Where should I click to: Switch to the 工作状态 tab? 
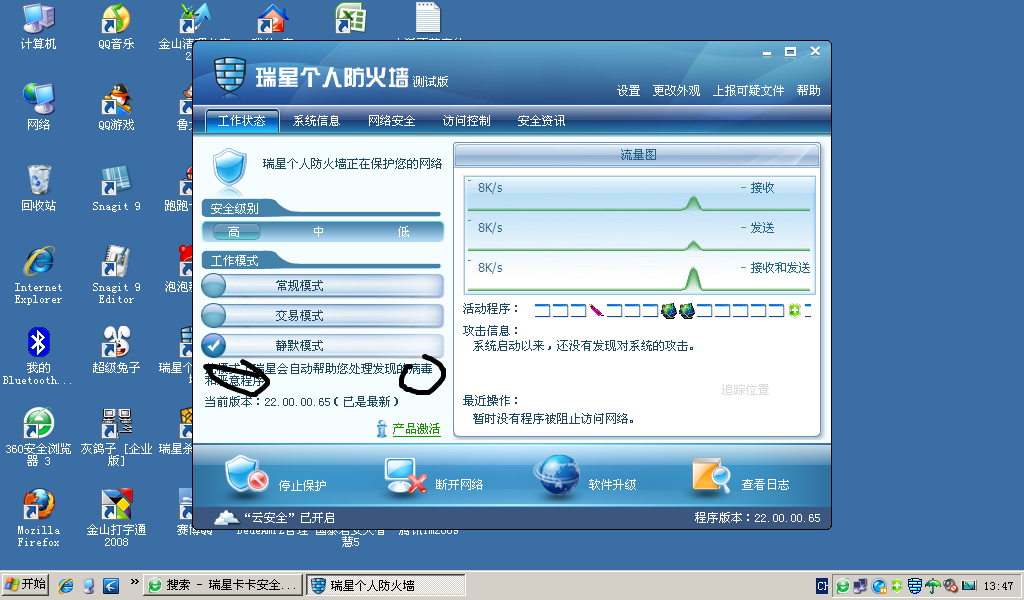coord(242,121)
